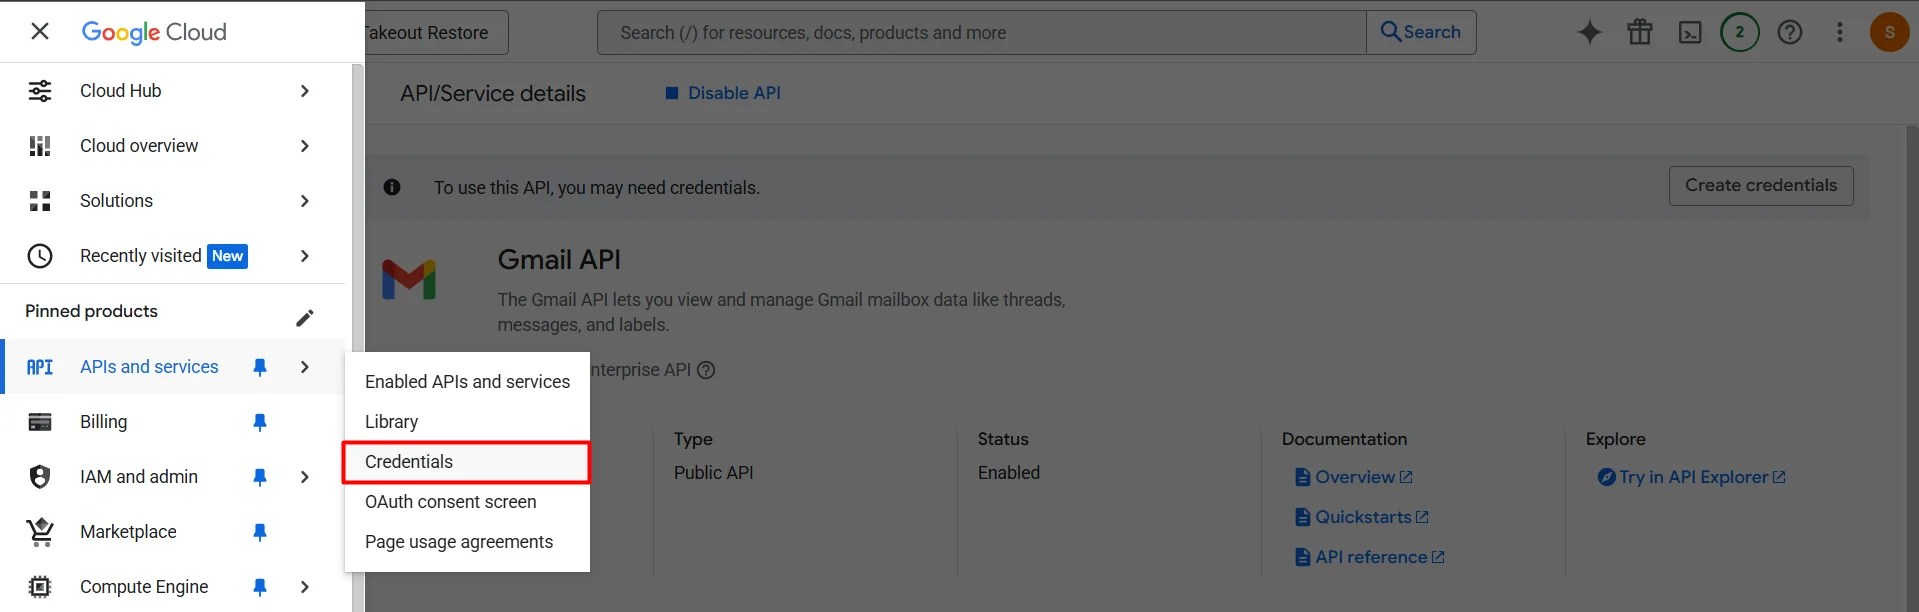Image resolution: width=1919 pixels, height=612 pixels.
Task: Click the Marketplace cart icon
Action: [40, 532]
